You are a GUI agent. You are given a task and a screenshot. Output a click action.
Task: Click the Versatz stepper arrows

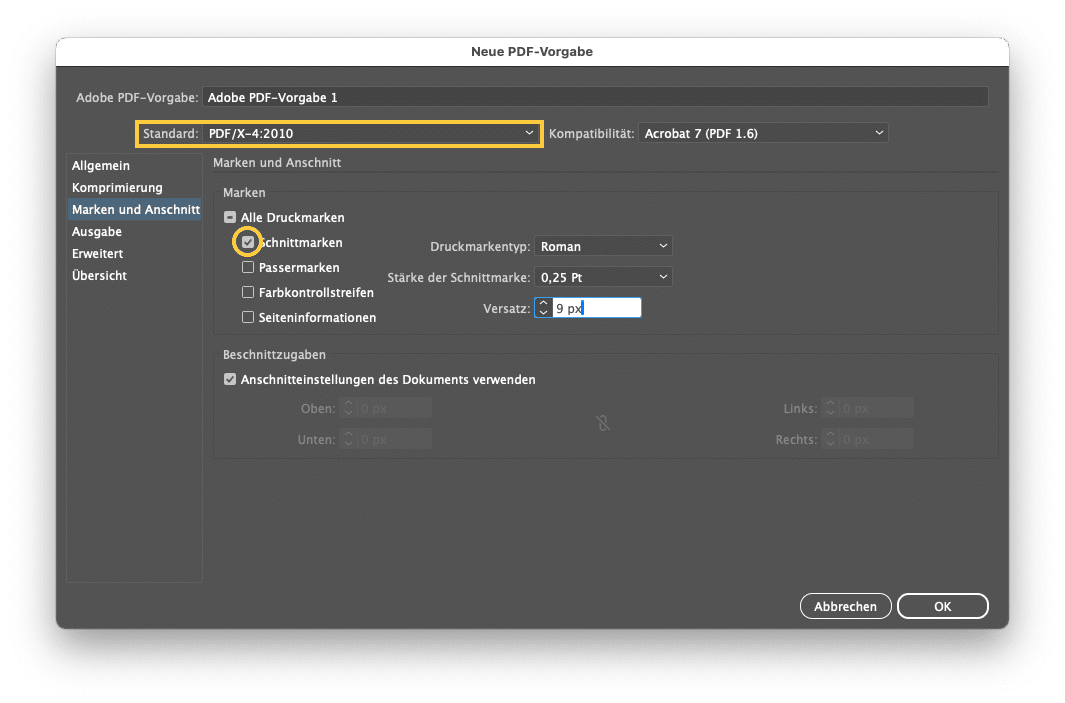click(543, 308)
